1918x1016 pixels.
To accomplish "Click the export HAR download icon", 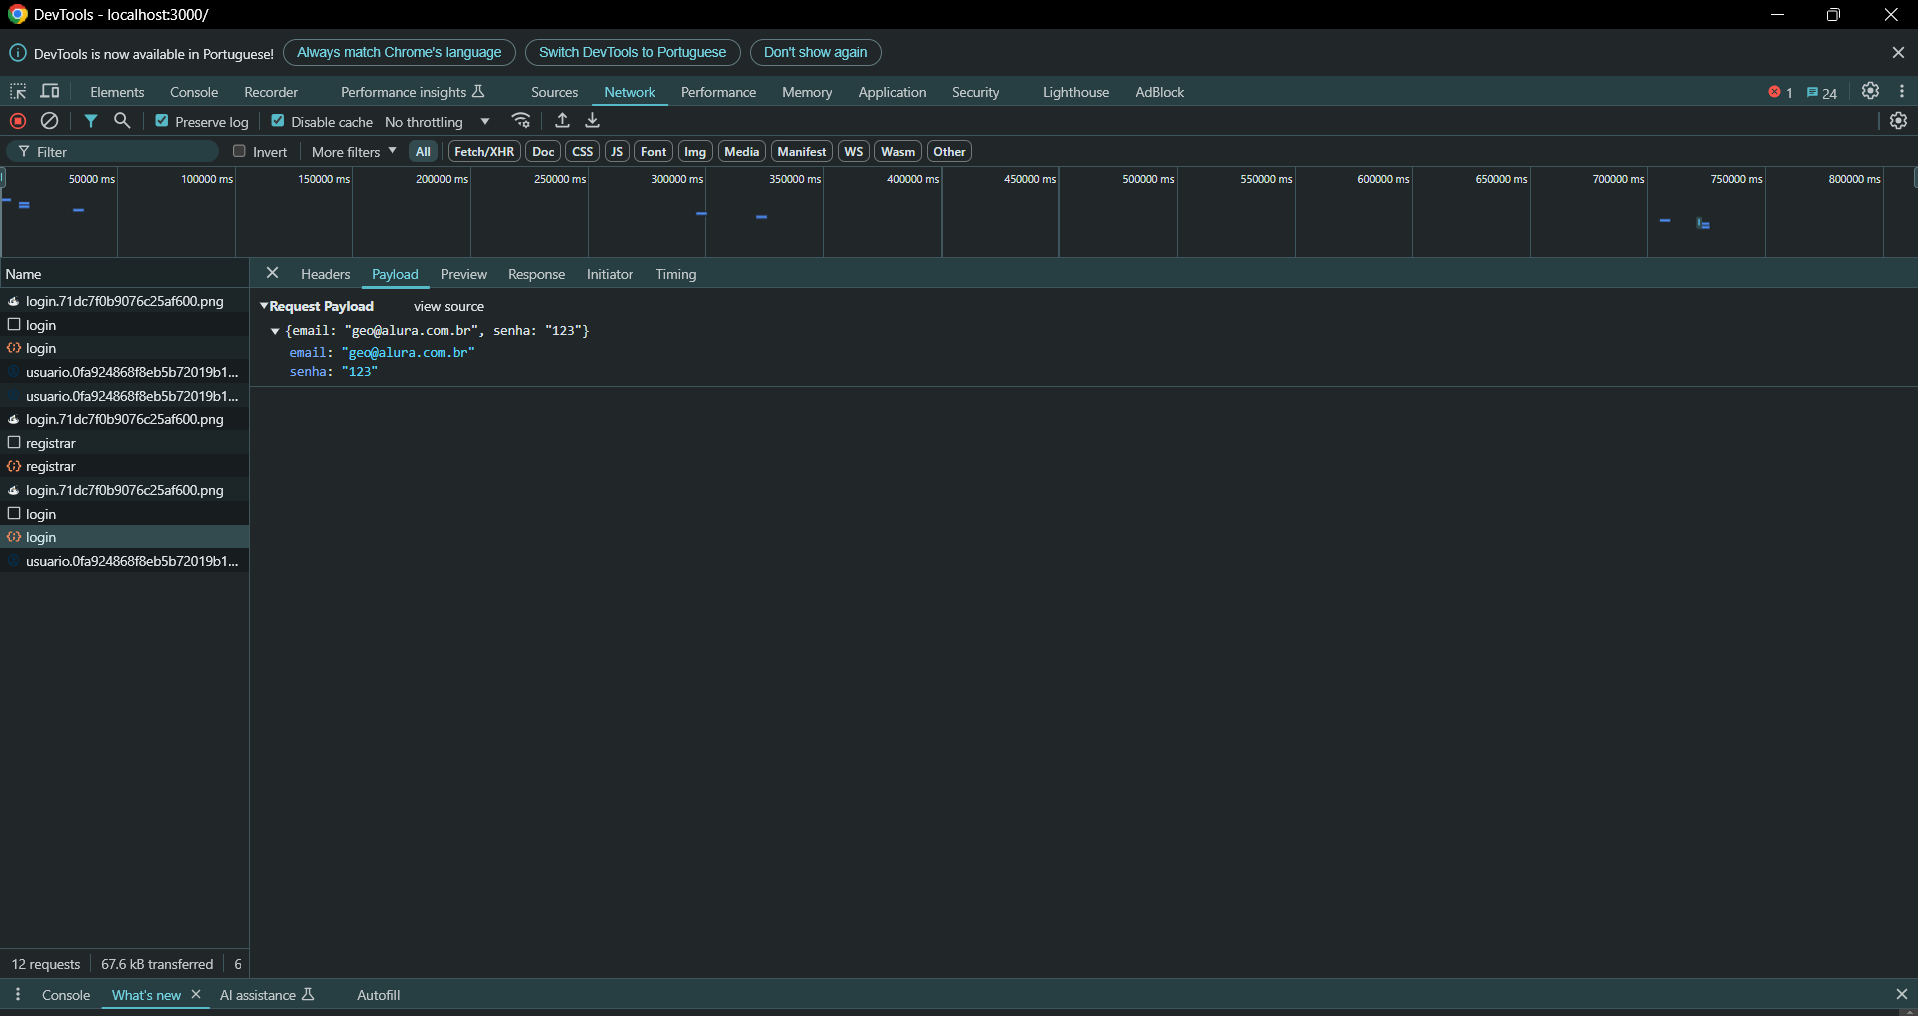I will tap(593, 121).
